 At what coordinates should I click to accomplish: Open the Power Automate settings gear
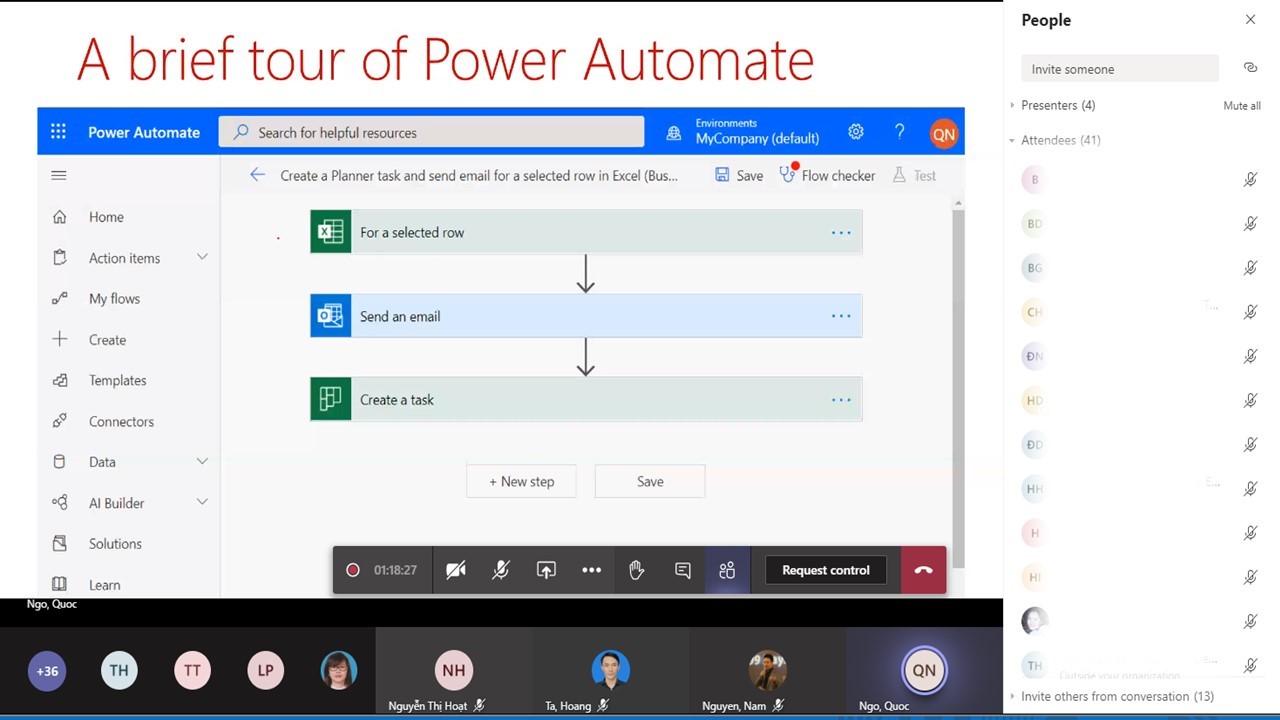point(856,132)
